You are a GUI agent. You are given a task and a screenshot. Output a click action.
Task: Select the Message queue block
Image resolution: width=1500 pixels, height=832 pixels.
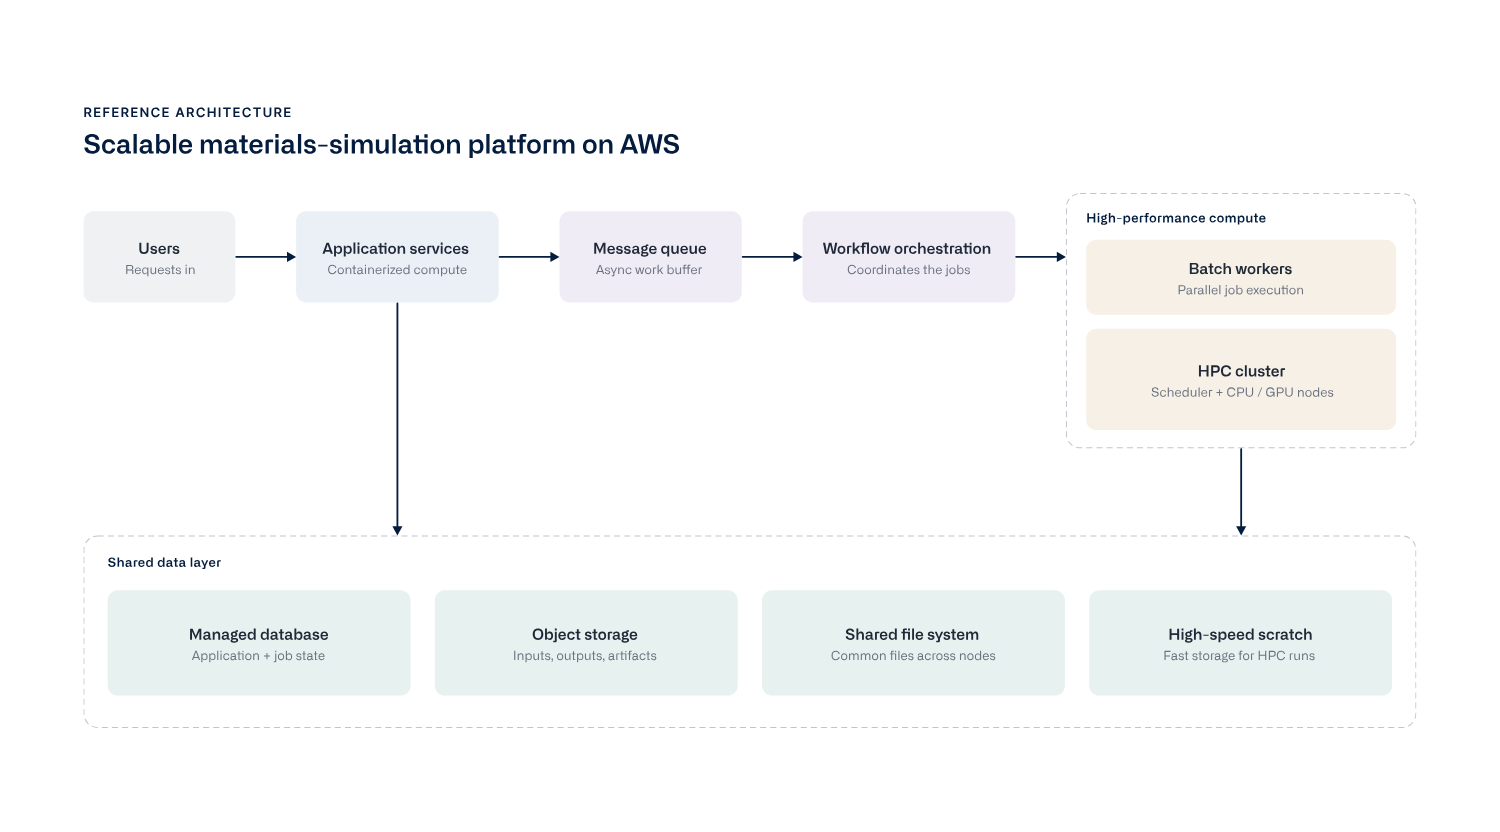(x=650, y=257)
